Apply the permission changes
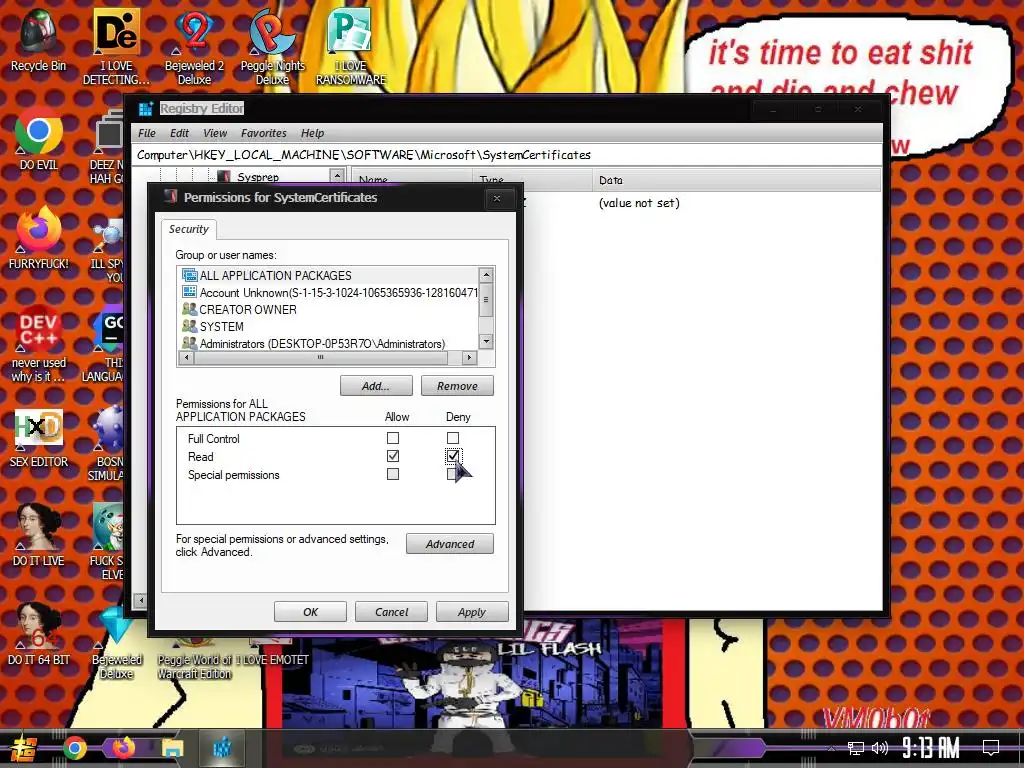Screen dimensions: 1024x768 point(472,612)
